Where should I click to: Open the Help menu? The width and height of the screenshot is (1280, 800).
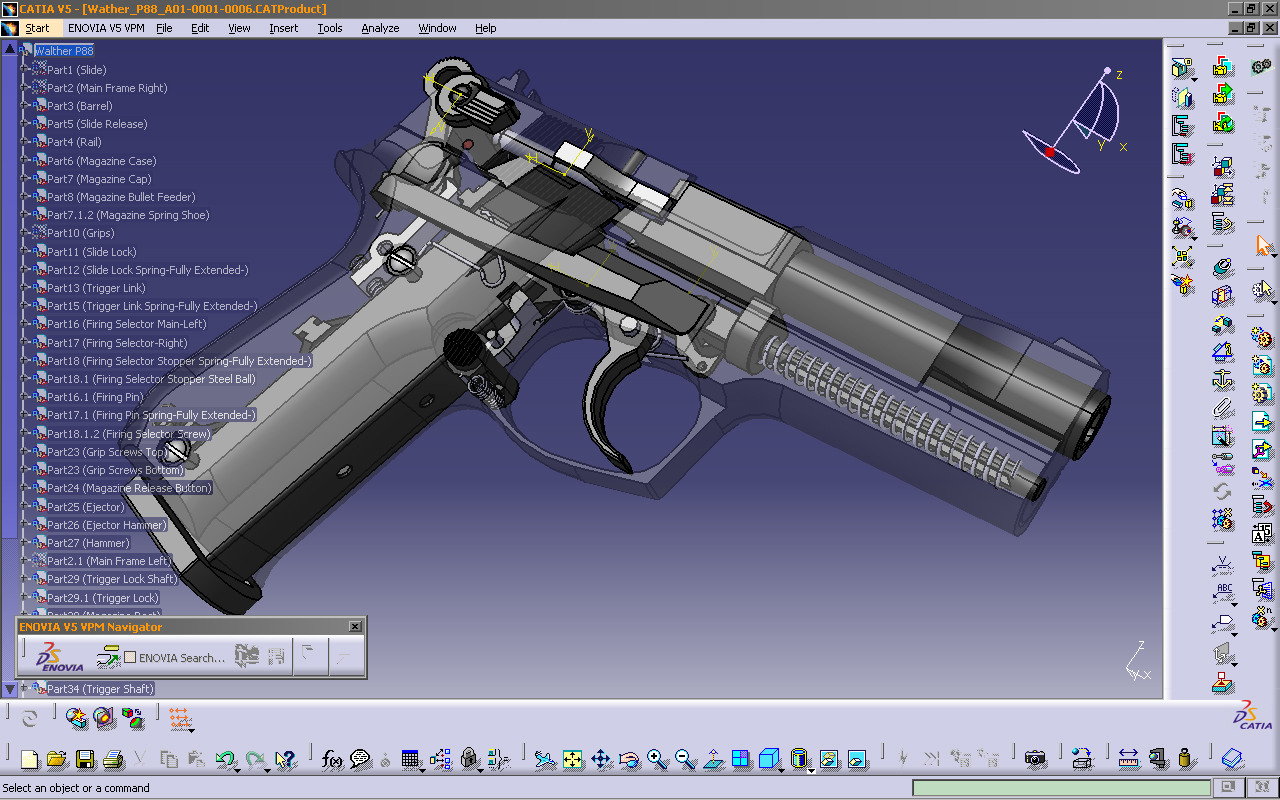pos(486,28)
